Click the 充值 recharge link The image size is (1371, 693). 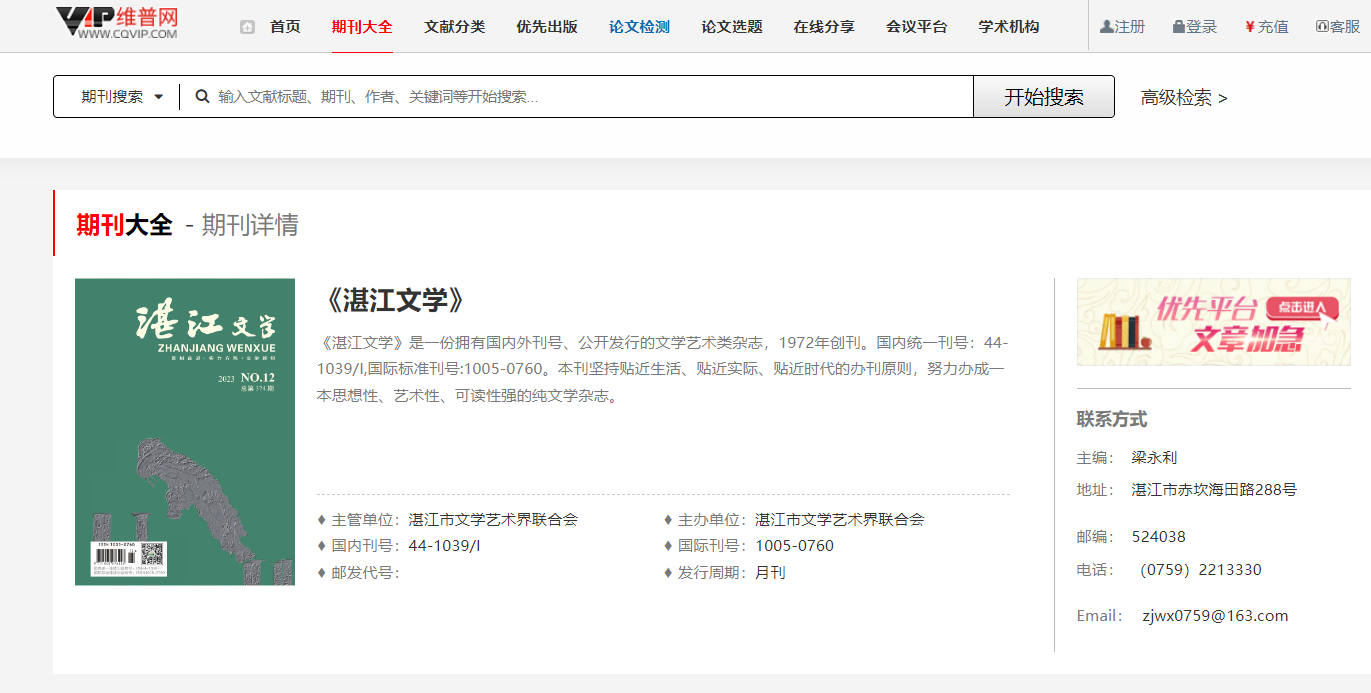pos(1273,27)
